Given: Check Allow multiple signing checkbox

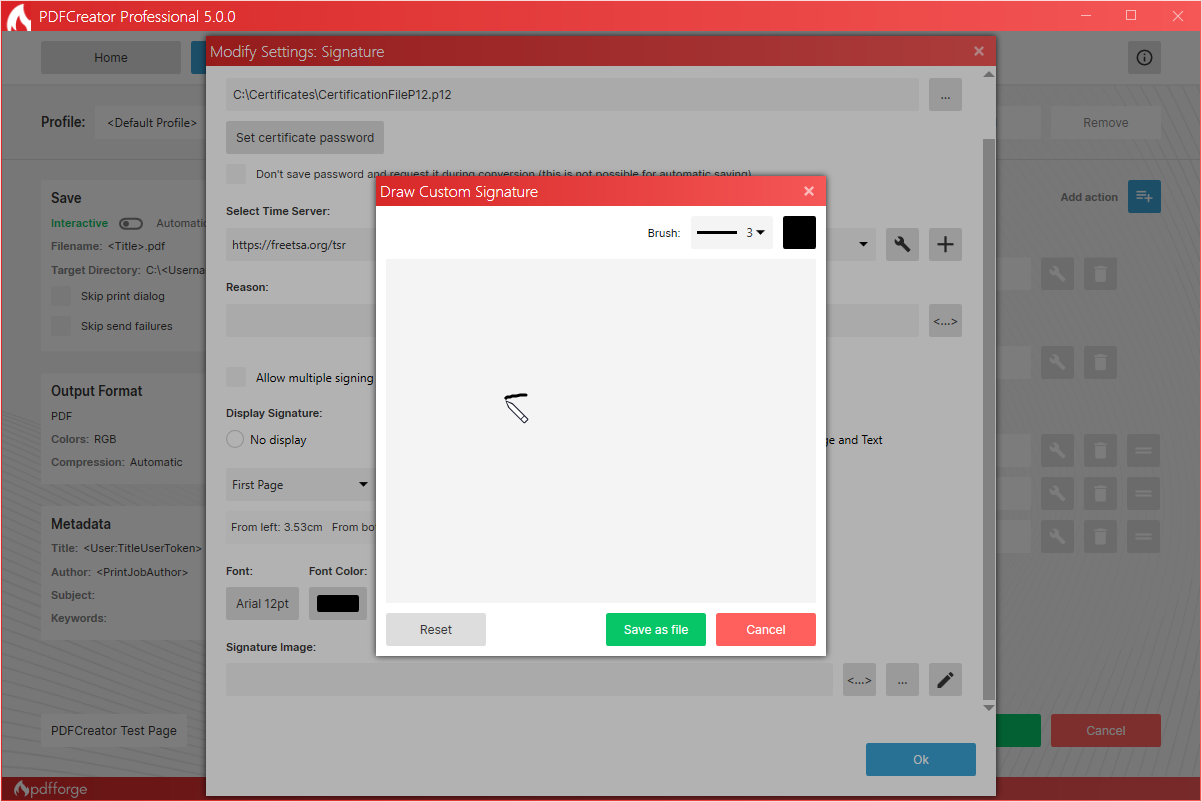Looking at the screenshot, I should pos(236,377).
